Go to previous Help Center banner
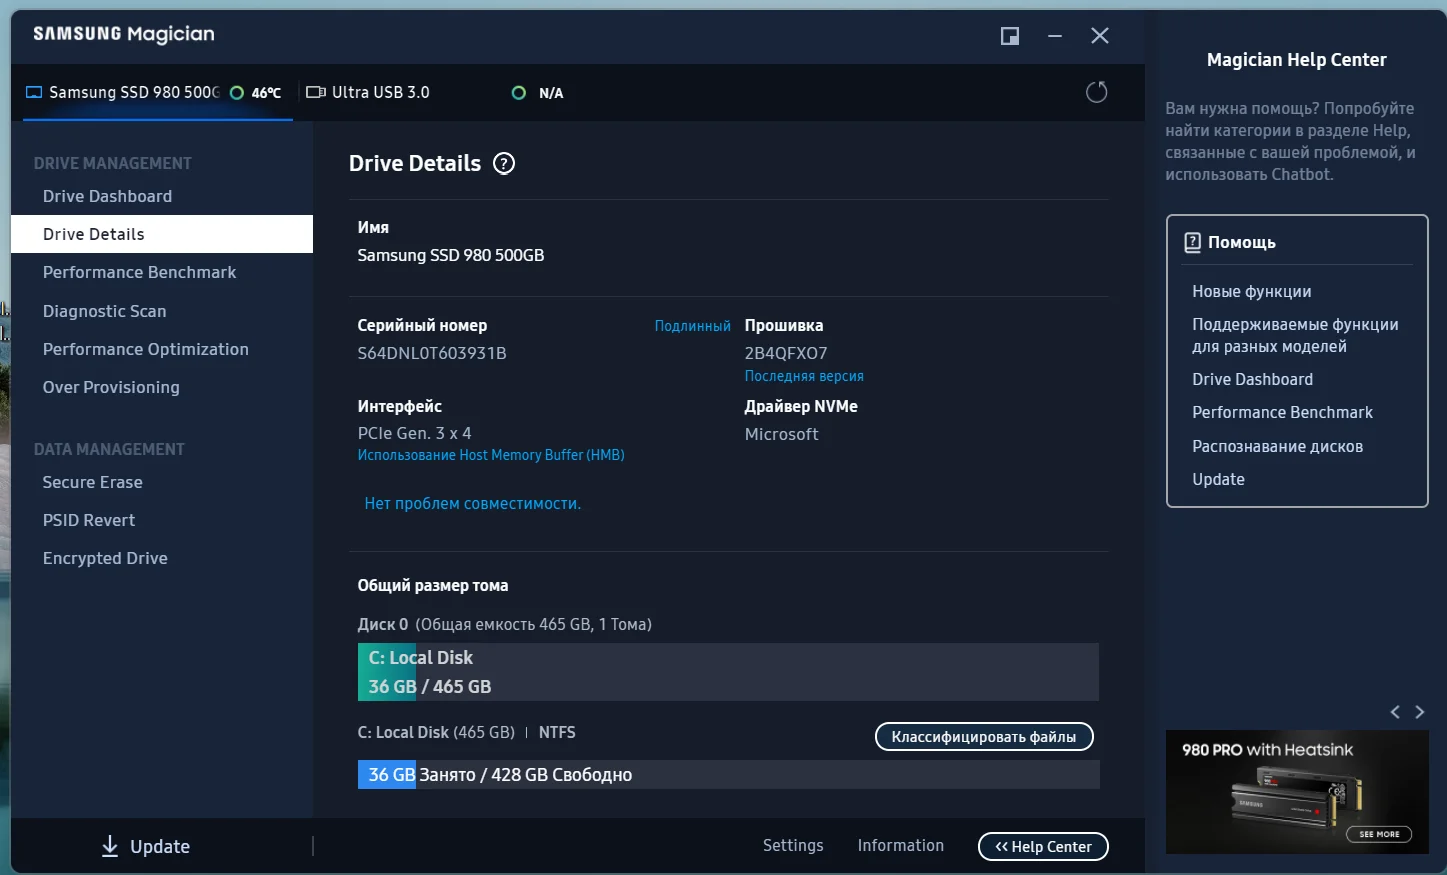 click(1395, 712)
